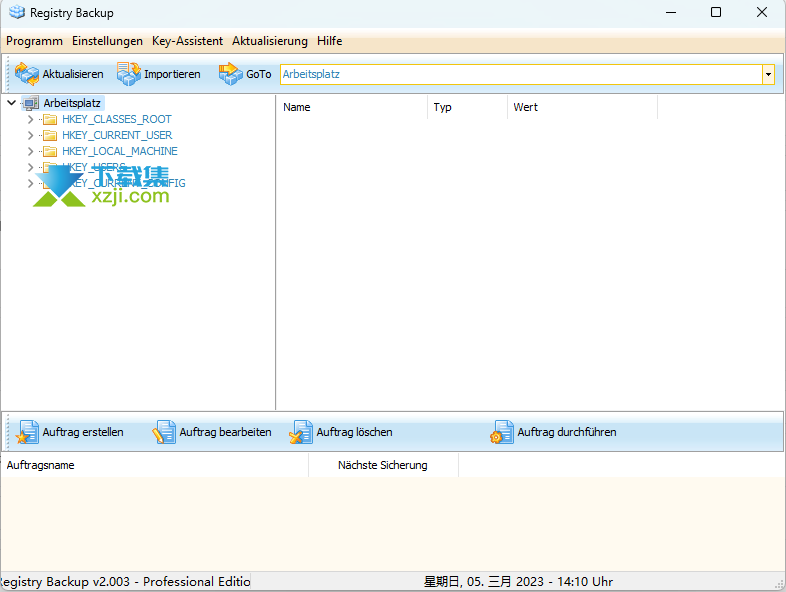Click the HKEY_LOCAL_MACHINE folder icon

click(x=50, y=151)
